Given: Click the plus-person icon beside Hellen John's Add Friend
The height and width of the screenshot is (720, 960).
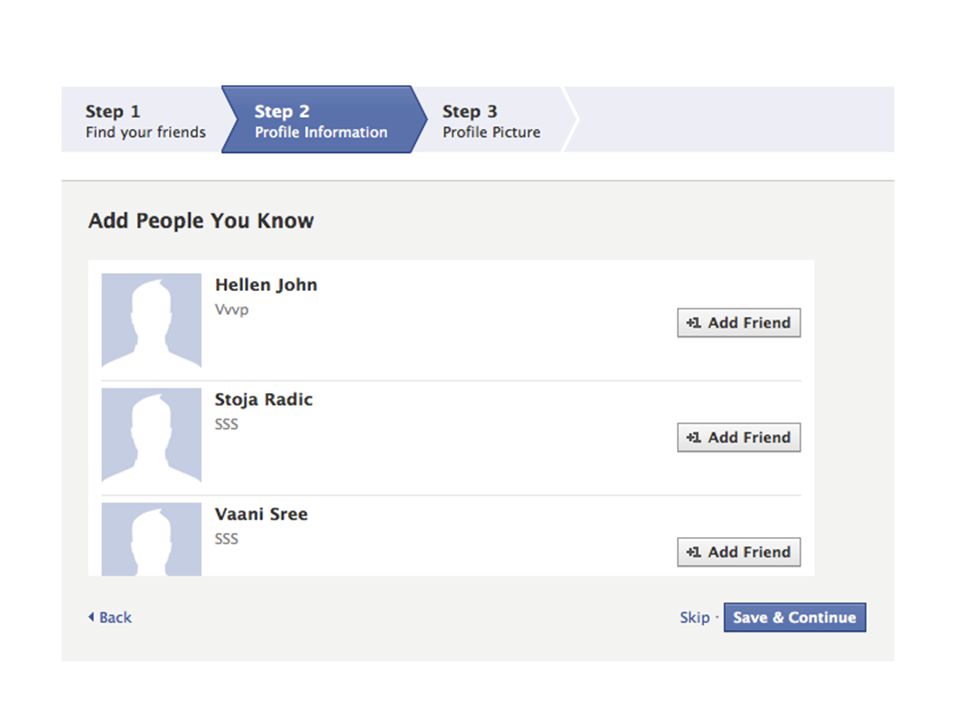Looking at the screenshot, I should pos(693,323).
